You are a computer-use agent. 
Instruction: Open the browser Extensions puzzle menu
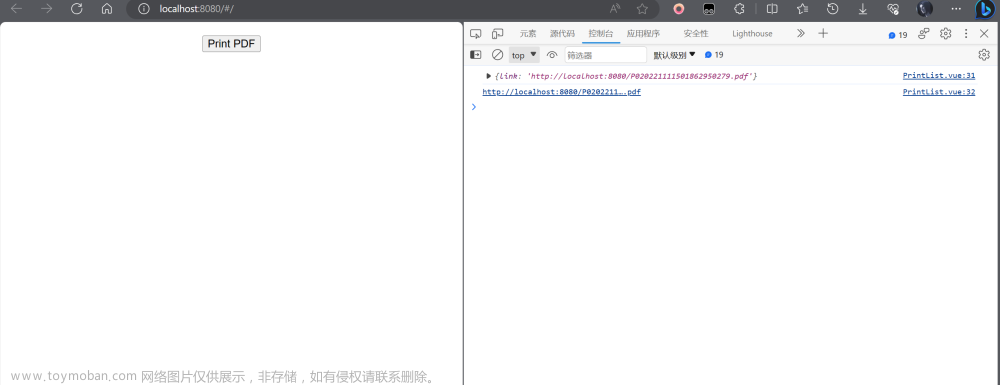739,9
